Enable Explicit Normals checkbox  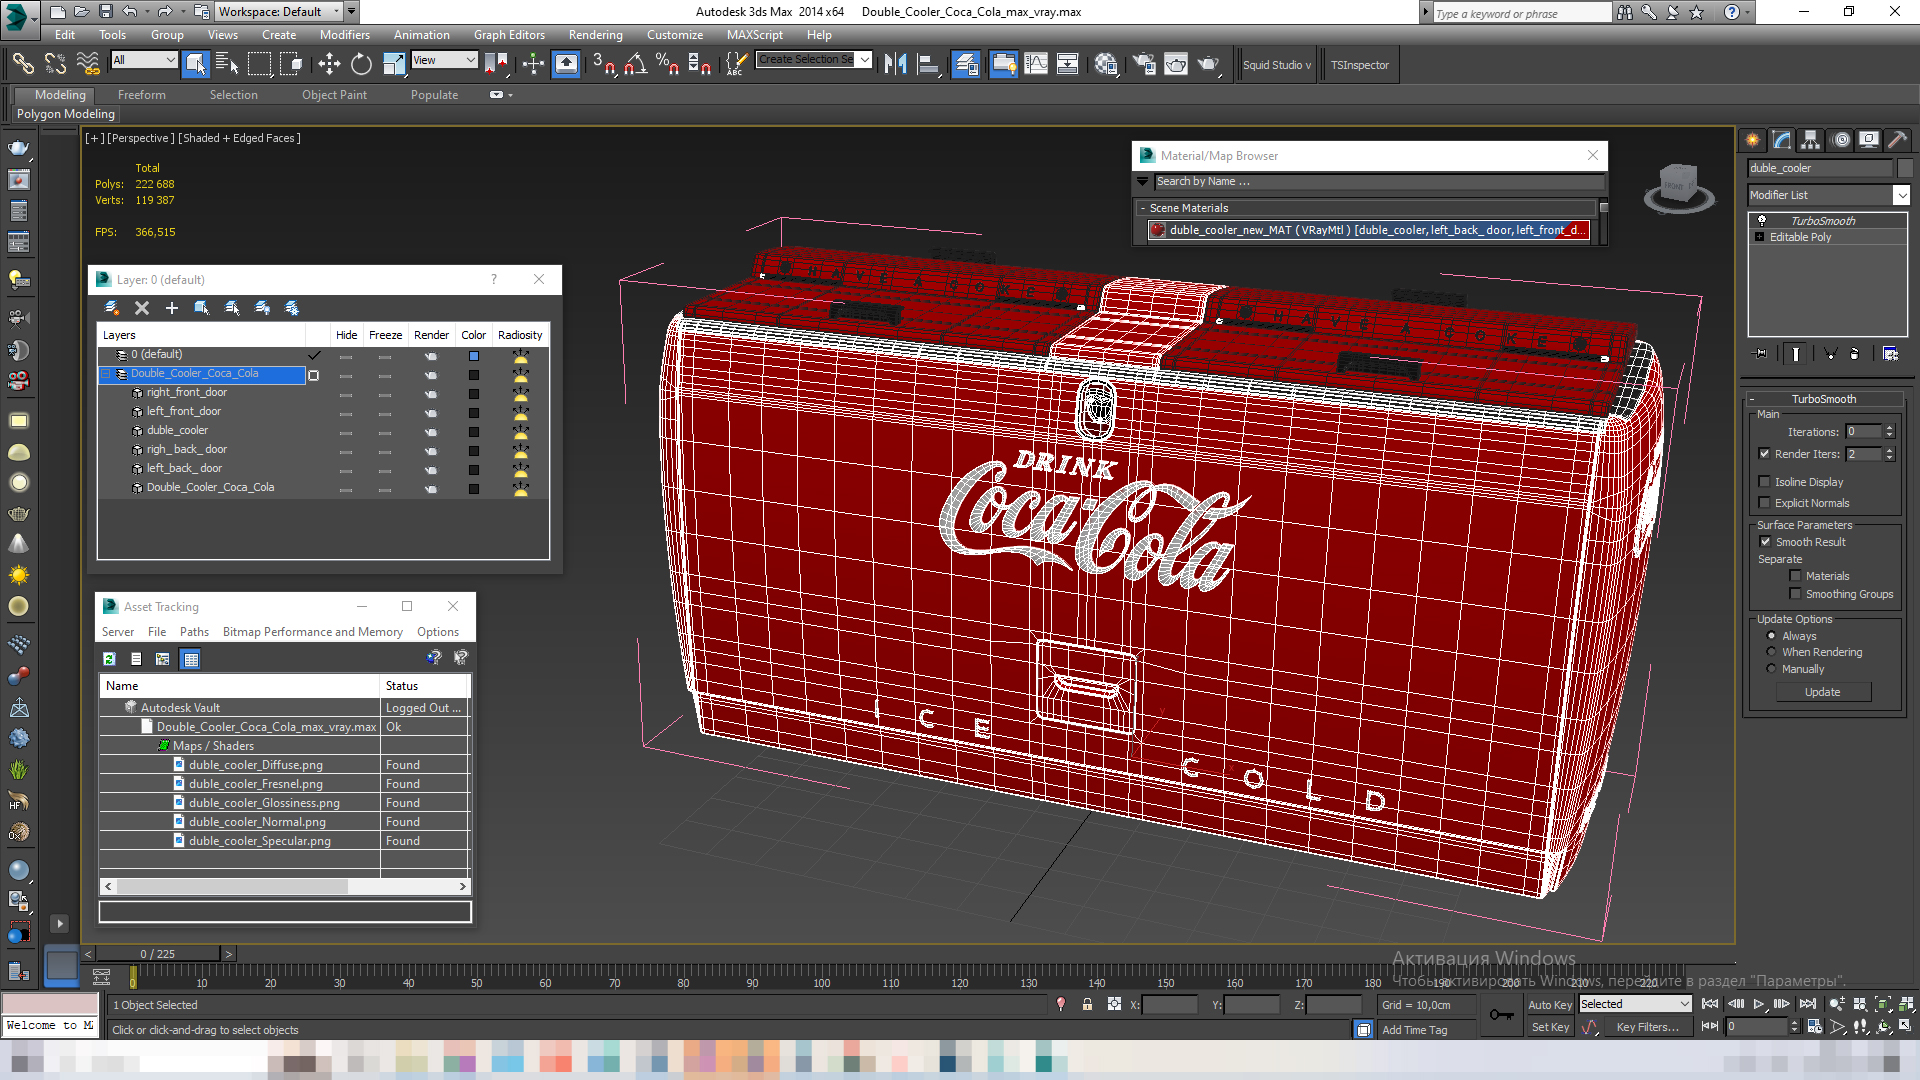1765,503
